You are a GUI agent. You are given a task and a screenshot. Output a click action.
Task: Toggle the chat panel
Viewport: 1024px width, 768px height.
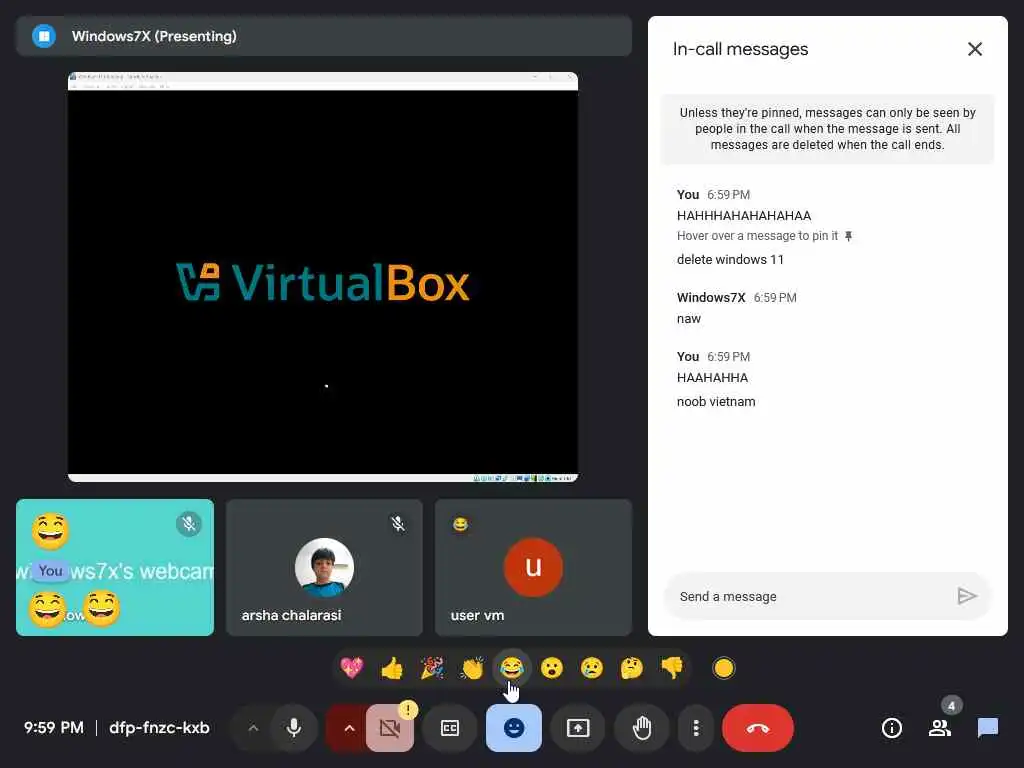coord(988,728)
